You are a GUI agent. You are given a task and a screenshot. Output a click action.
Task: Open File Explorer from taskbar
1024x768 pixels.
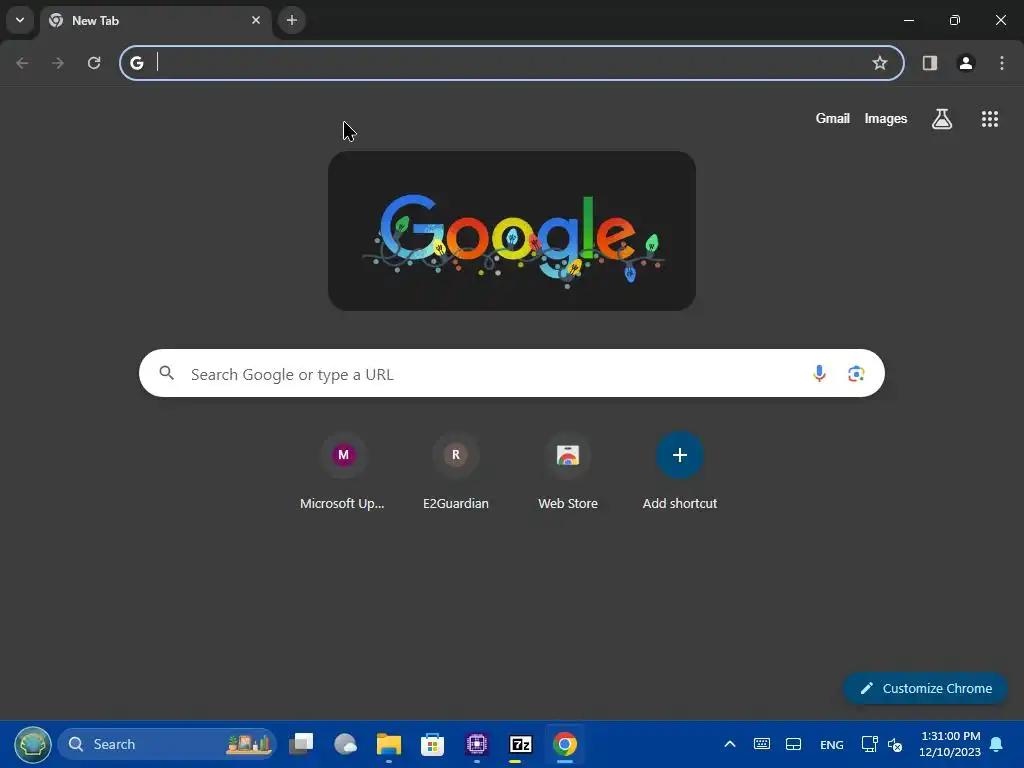tap(389, 744)
